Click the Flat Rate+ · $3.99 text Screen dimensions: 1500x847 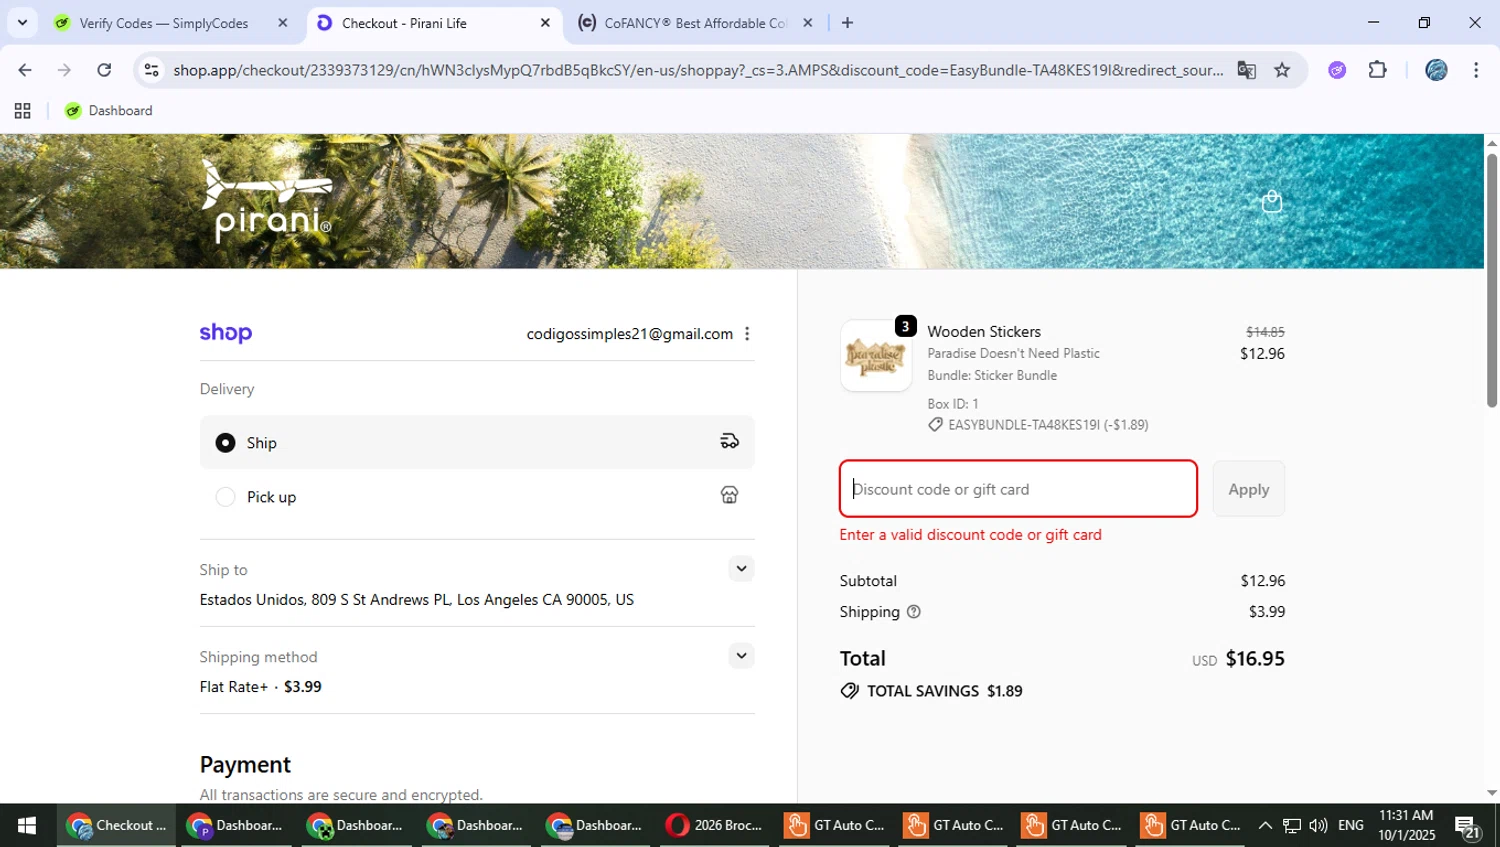pyautogui.click(x=260, y=687)
